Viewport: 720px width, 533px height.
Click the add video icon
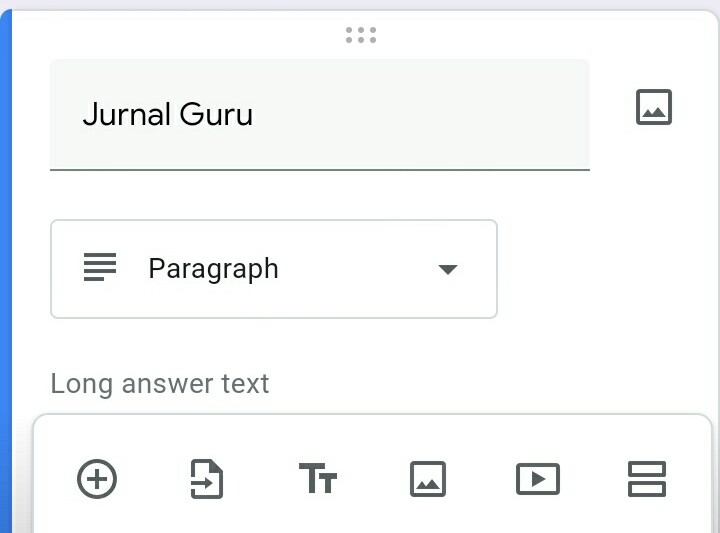(x=538, y=479)
